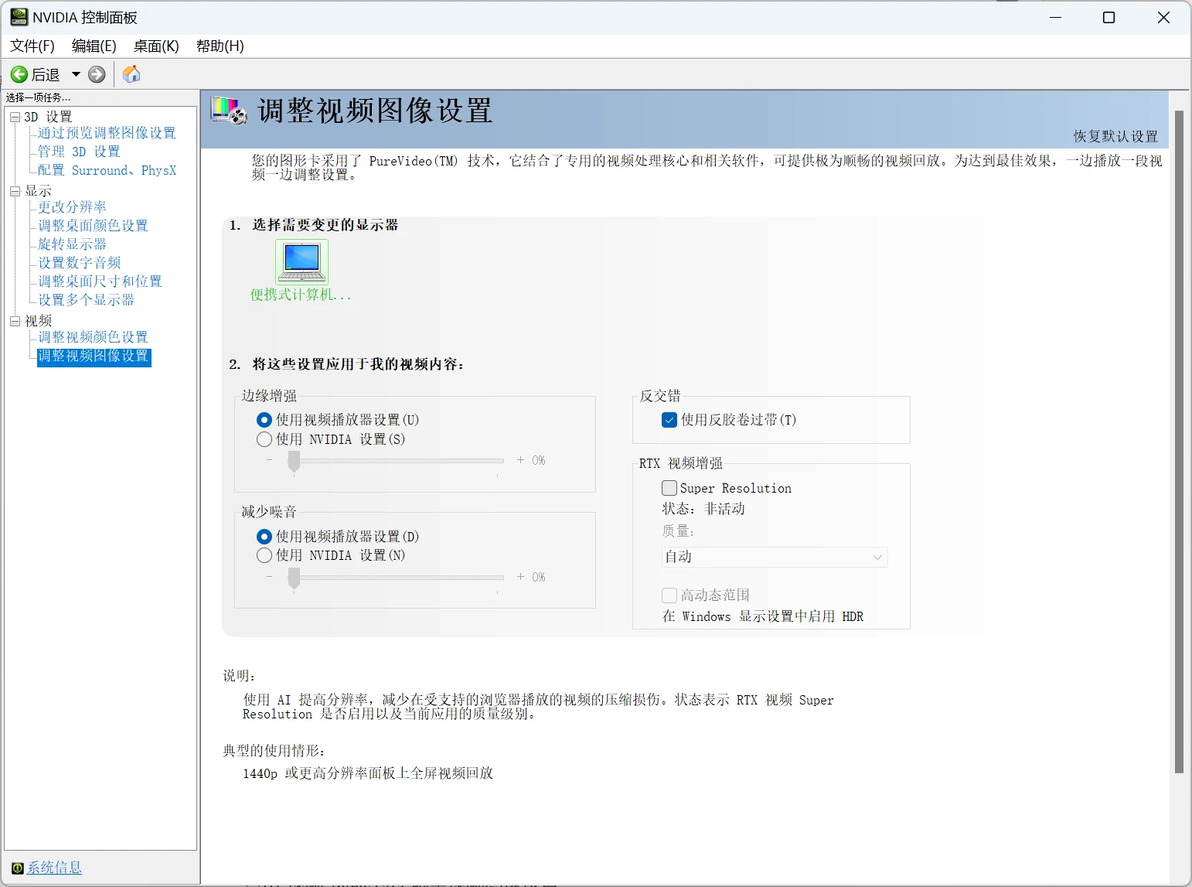The image size is (1192, 887).
Task: Open the 桌面(K) menu
Action: (x=156, y=46)
